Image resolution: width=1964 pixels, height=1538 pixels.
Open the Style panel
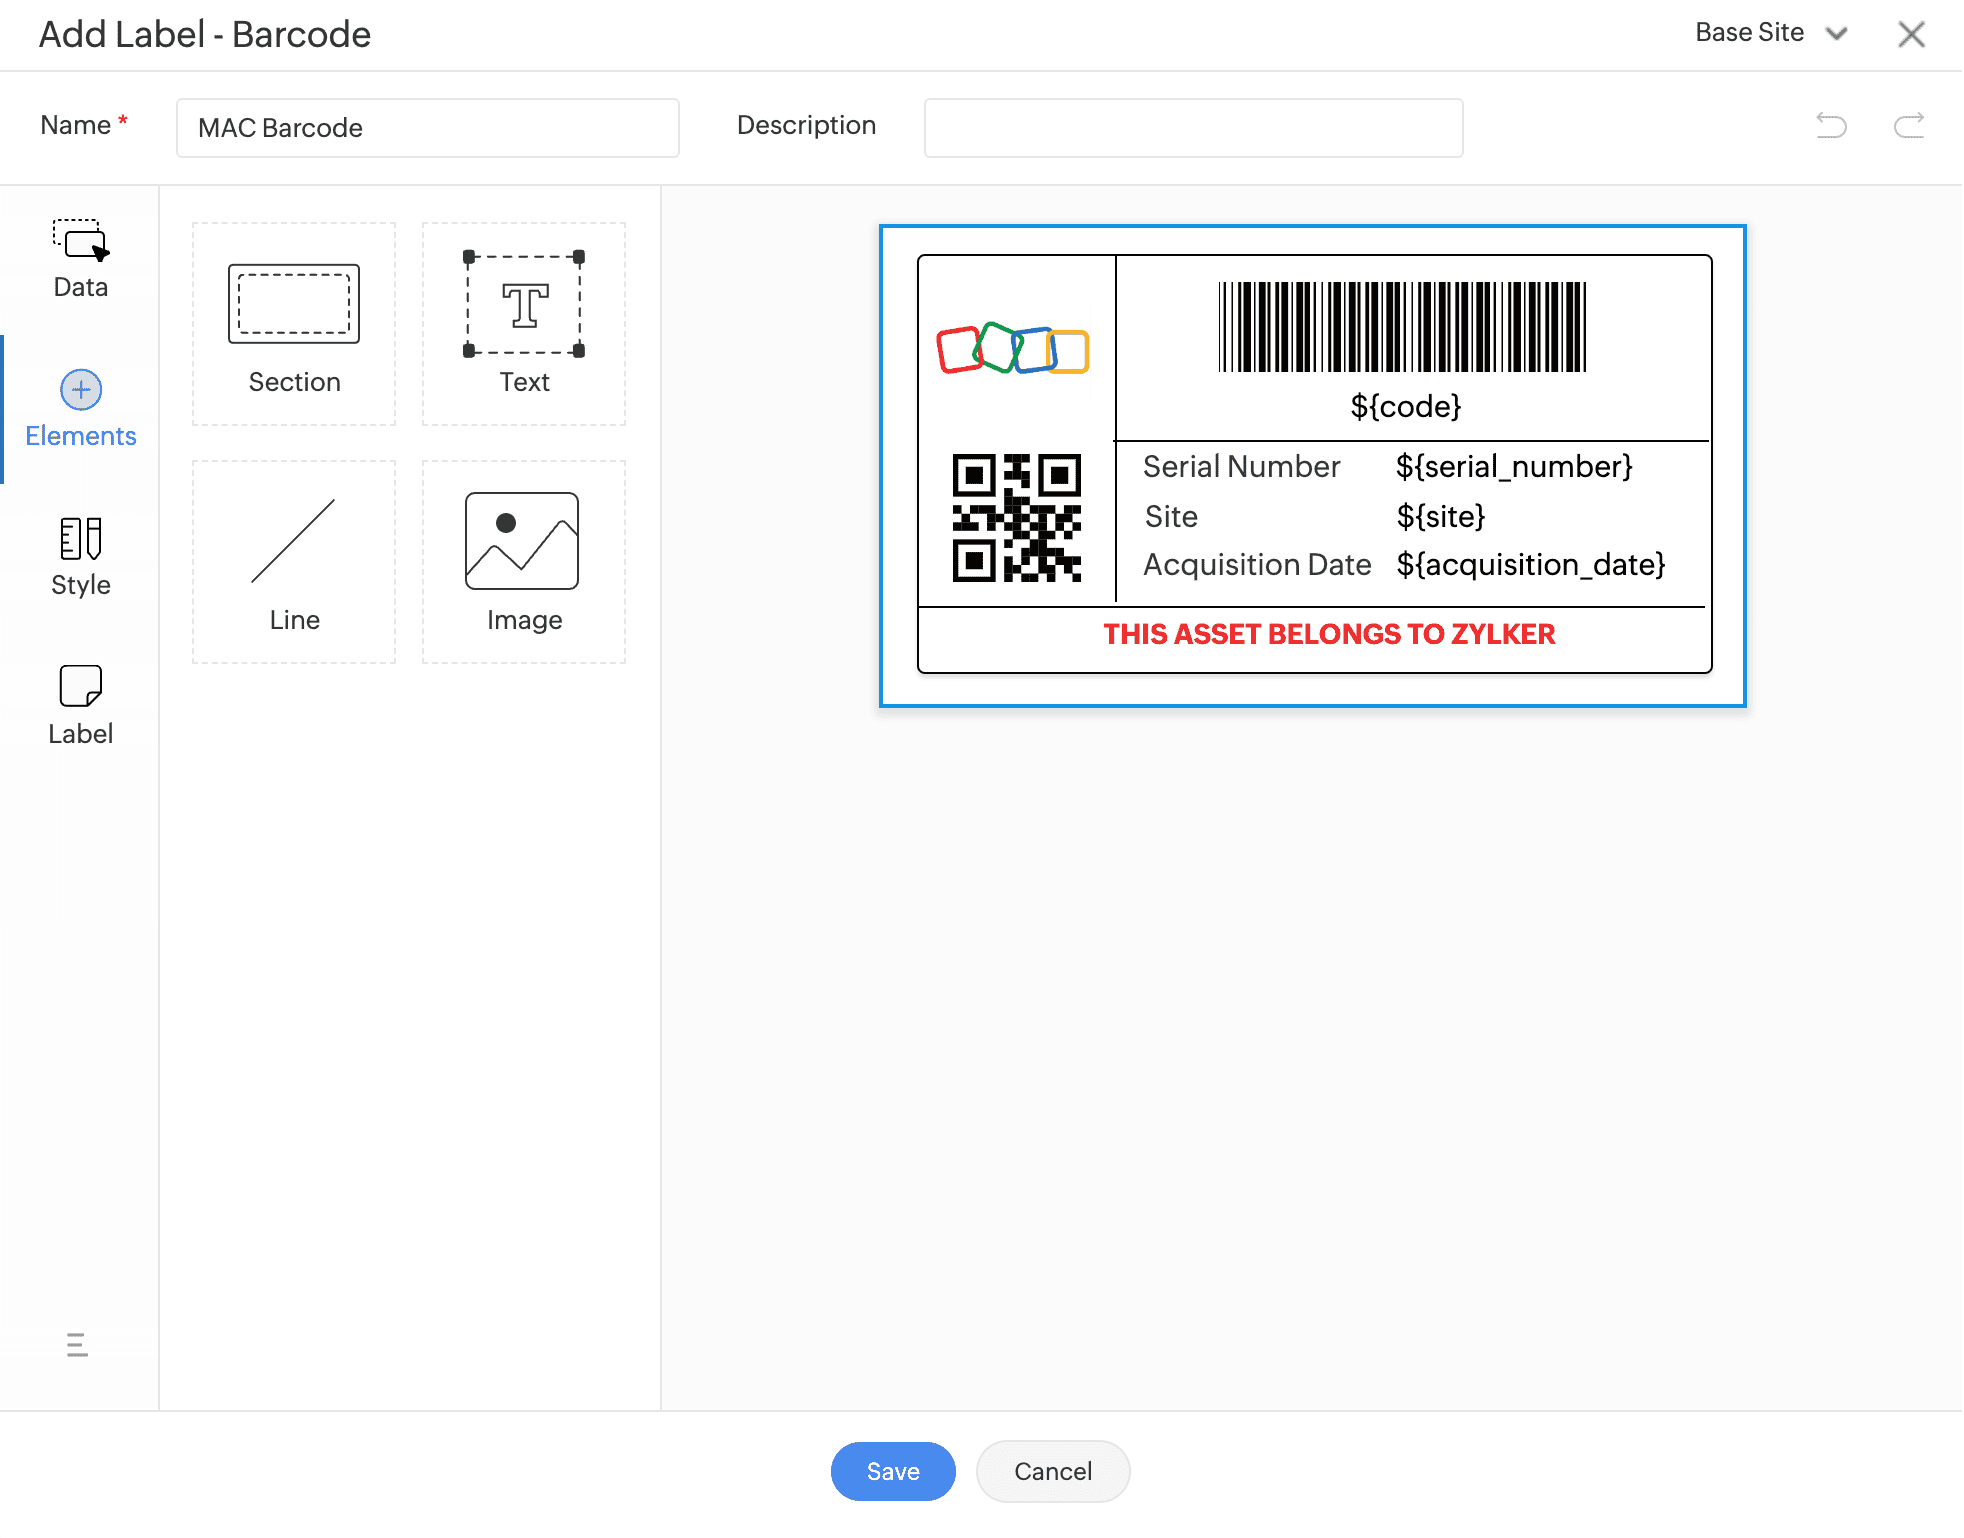tap(80, 557)
